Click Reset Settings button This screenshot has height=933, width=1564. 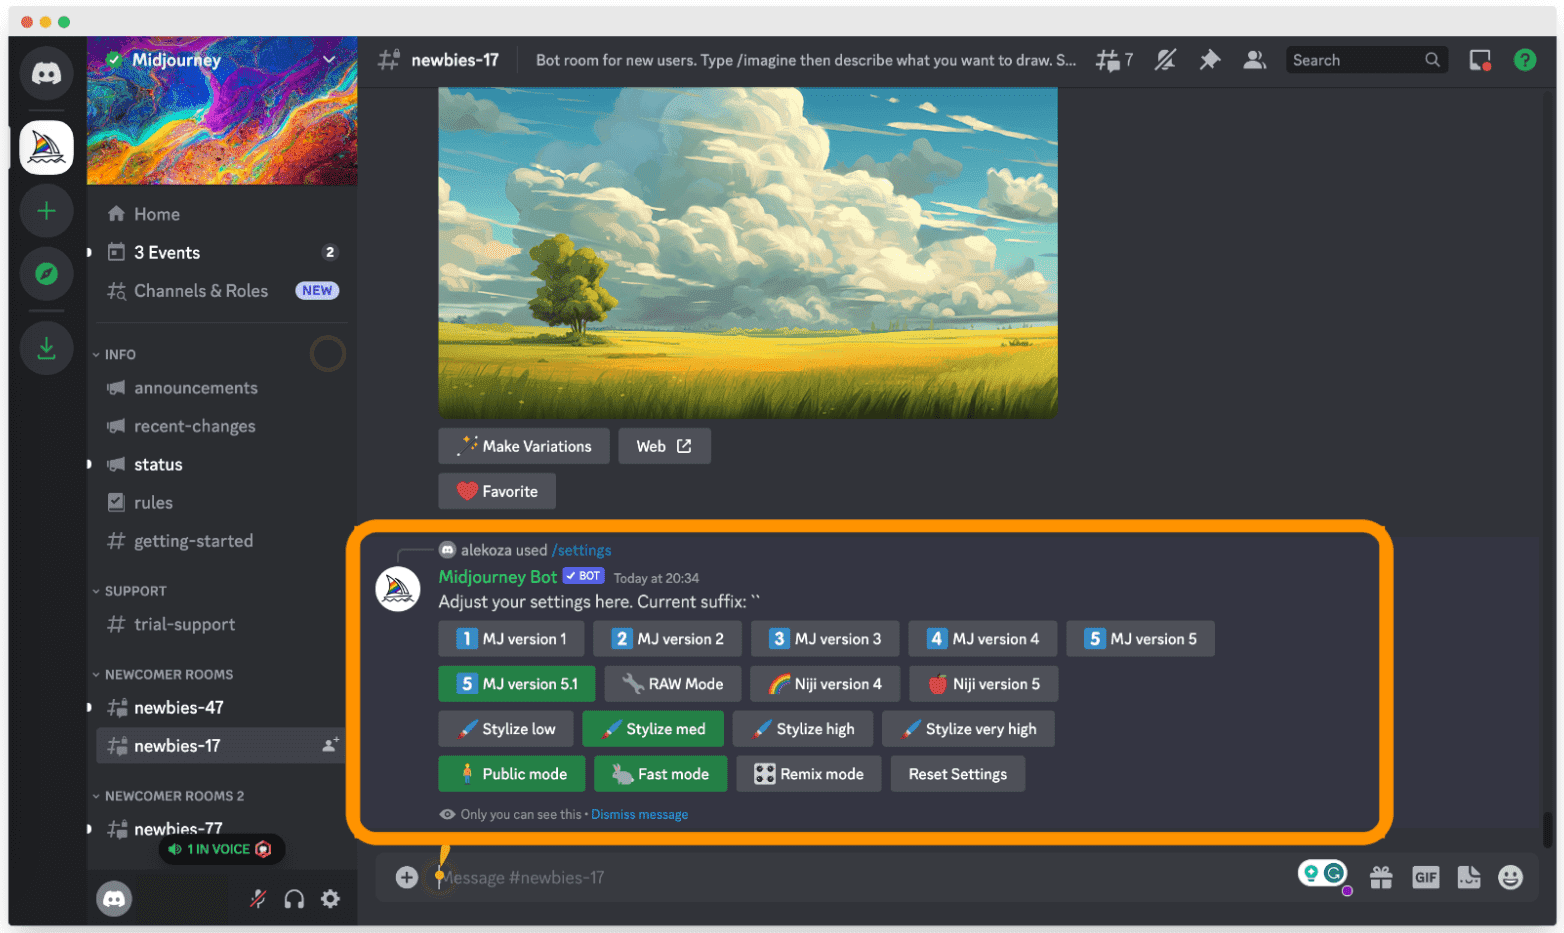958,774
